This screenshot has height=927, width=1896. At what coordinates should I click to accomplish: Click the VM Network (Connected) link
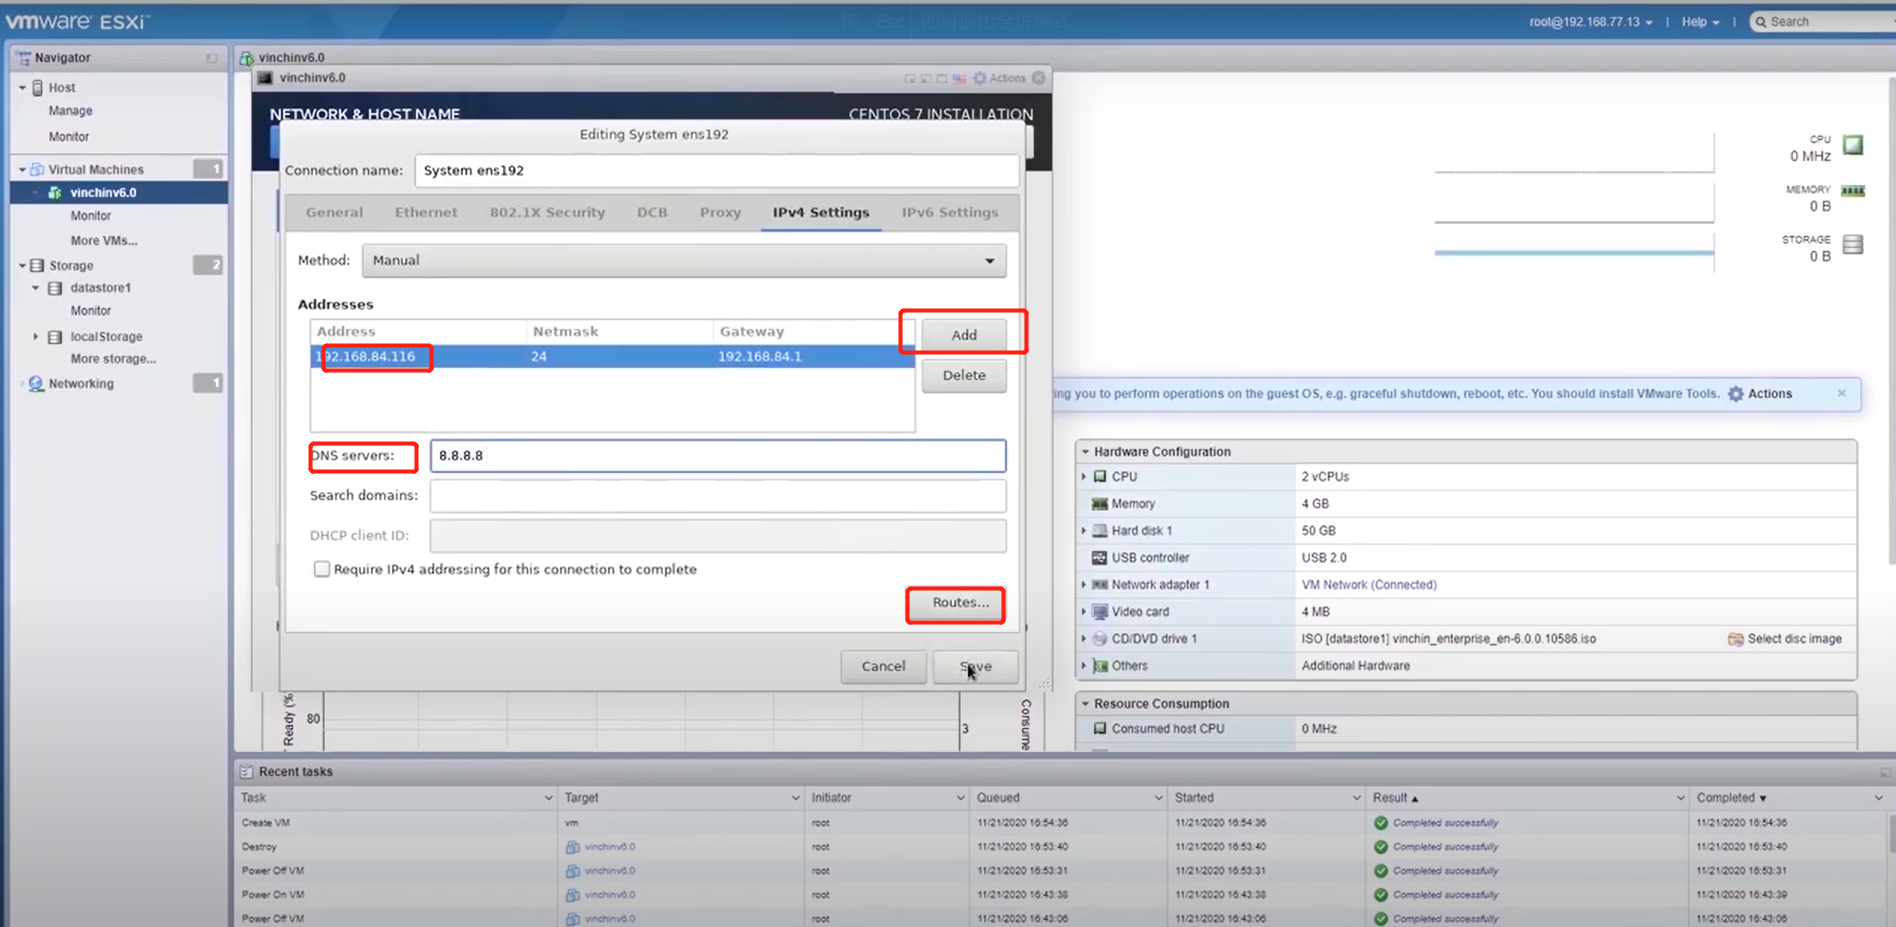point(1369,585)
